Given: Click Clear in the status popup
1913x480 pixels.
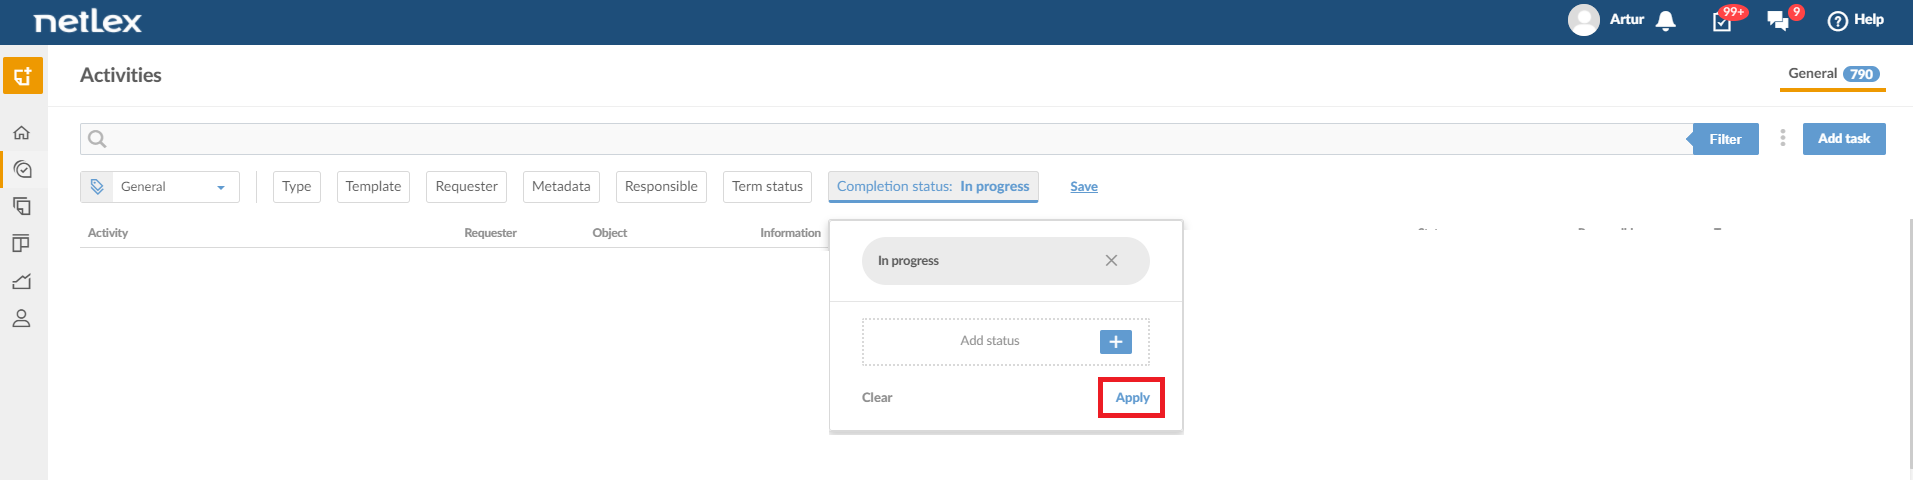Looking at the screenshot, I should click(877, 398).
